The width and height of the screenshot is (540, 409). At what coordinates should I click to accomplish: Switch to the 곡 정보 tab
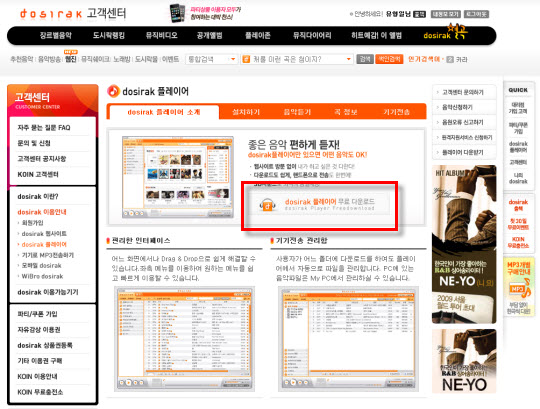345,112
